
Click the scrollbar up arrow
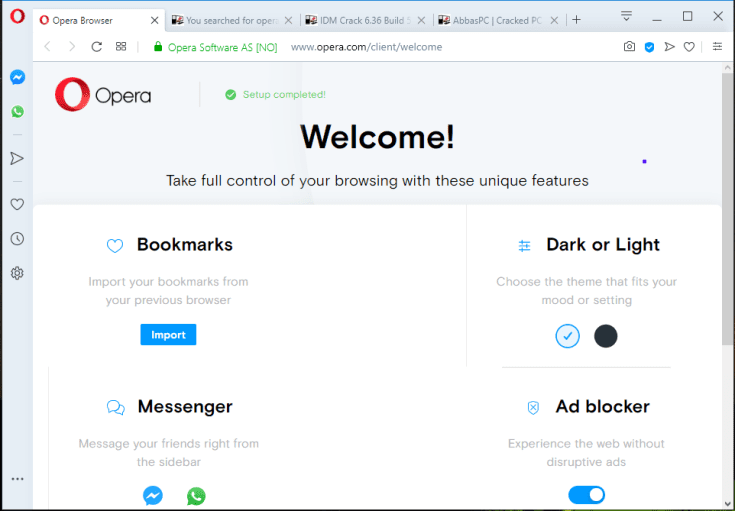[x=728, y=68]
